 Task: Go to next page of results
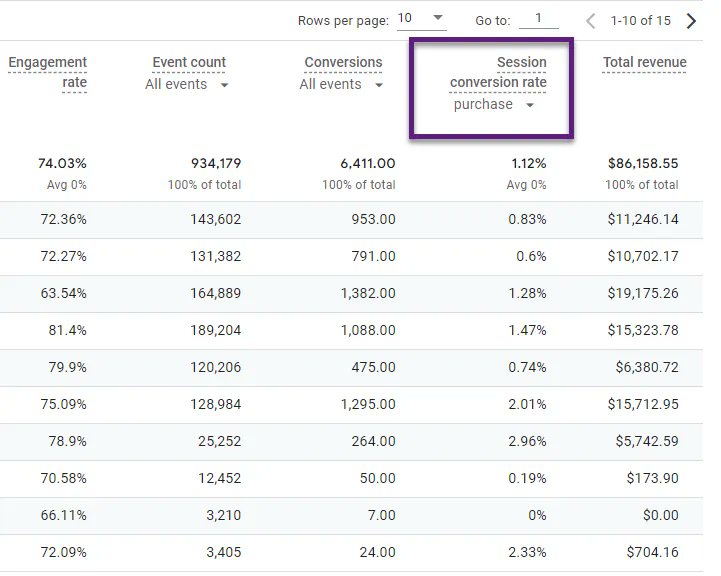[x=691, y=21]
